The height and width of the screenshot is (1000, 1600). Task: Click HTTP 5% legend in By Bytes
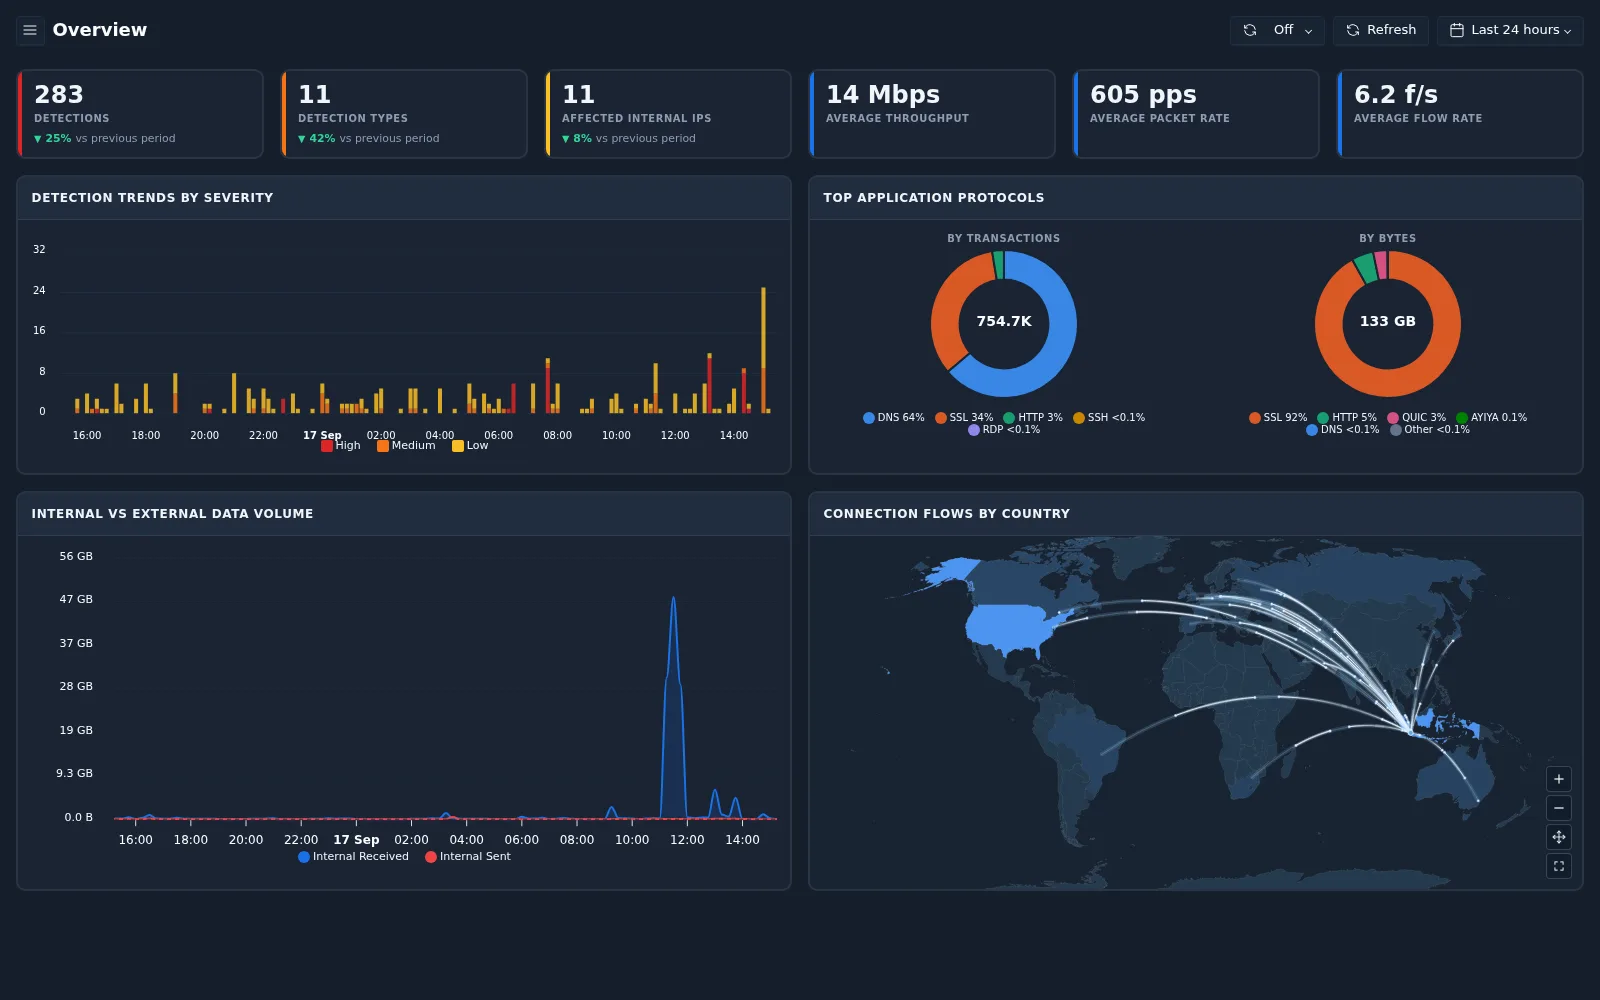pos(1347,418)
